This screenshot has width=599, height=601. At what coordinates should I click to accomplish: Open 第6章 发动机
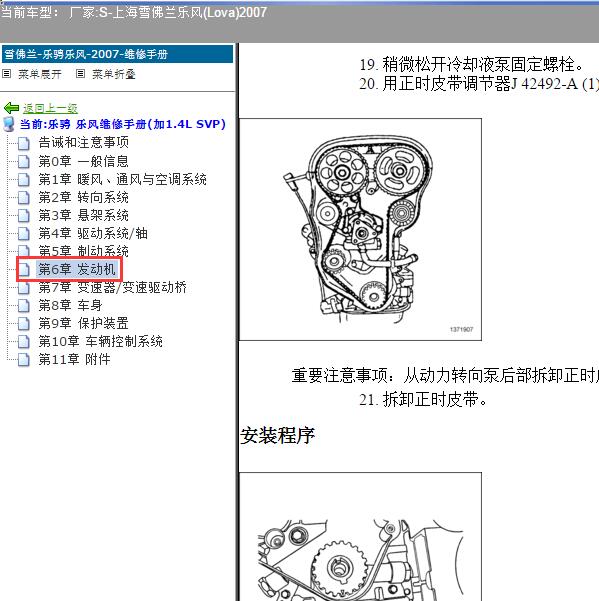(x=77, y=269)
